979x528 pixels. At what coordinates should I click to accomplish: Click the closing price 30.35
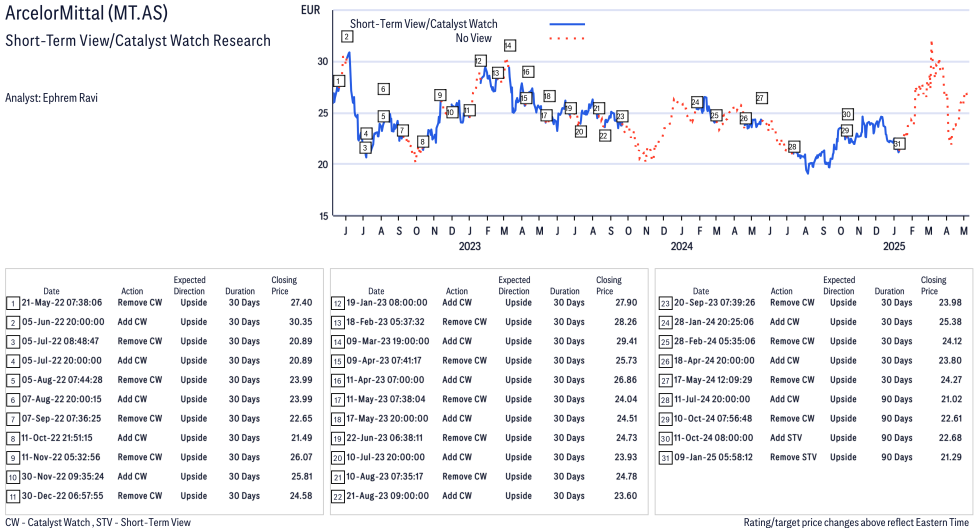coord(301,322)
